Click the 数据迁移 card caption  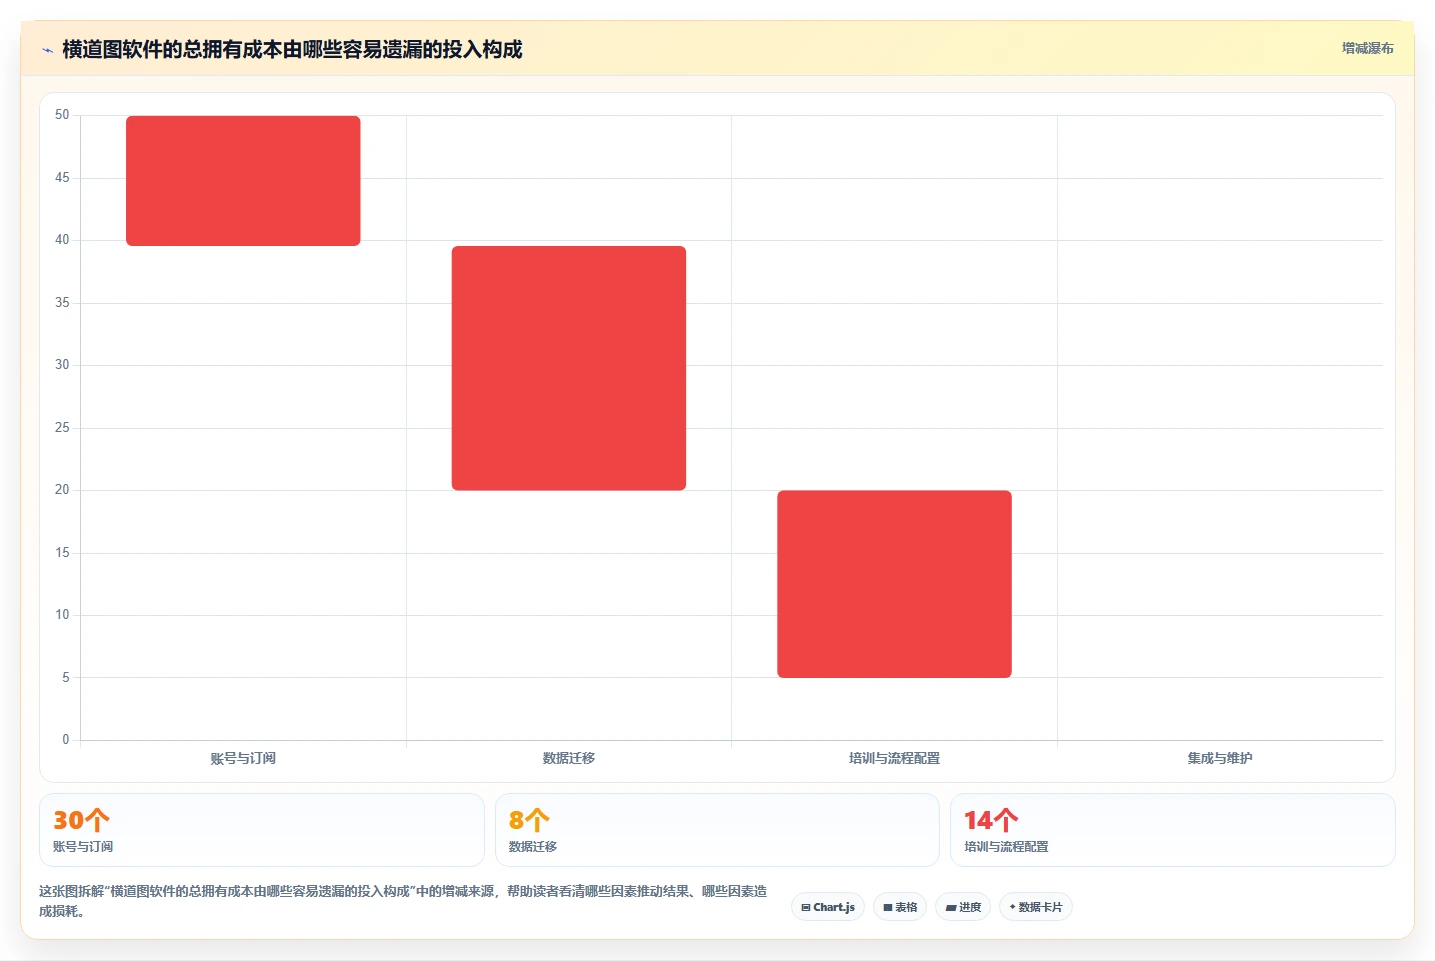click(x=533, y=846)
